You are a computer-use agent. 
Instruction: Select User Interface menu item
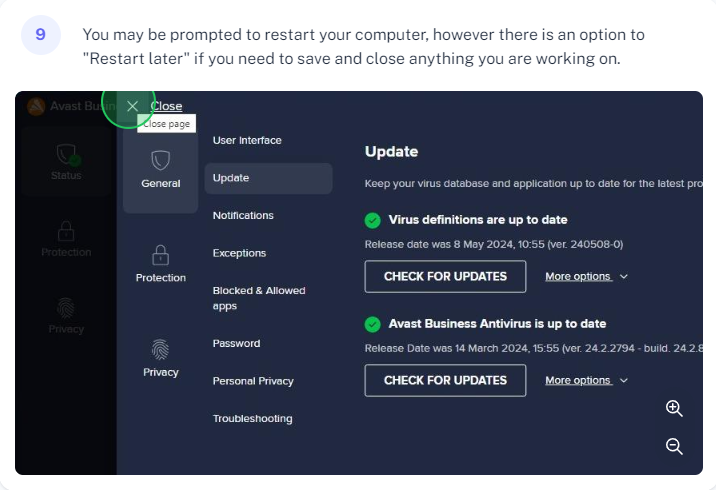[247, 141]
